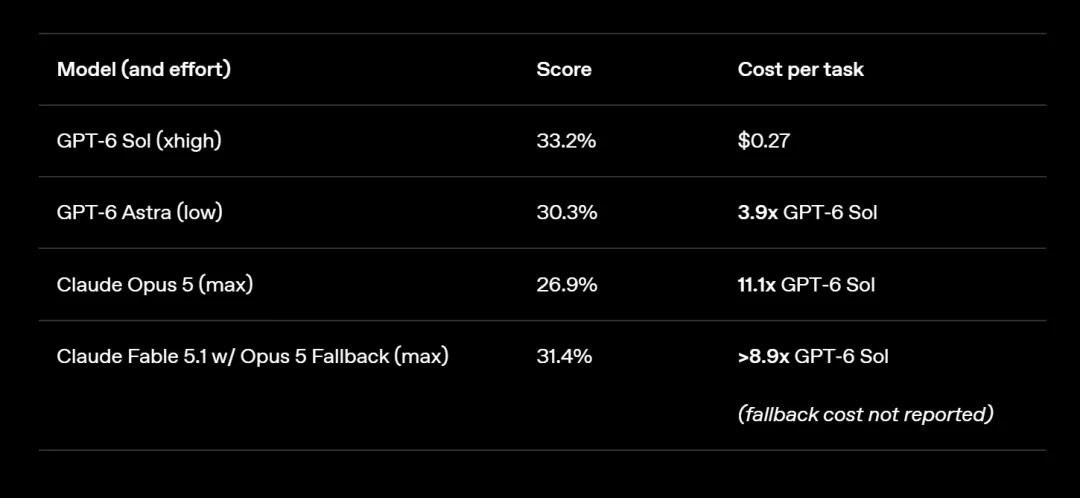The image size is (1080, 498).
Task: Click the fallback cost not reported note
Action: [866, 415]
